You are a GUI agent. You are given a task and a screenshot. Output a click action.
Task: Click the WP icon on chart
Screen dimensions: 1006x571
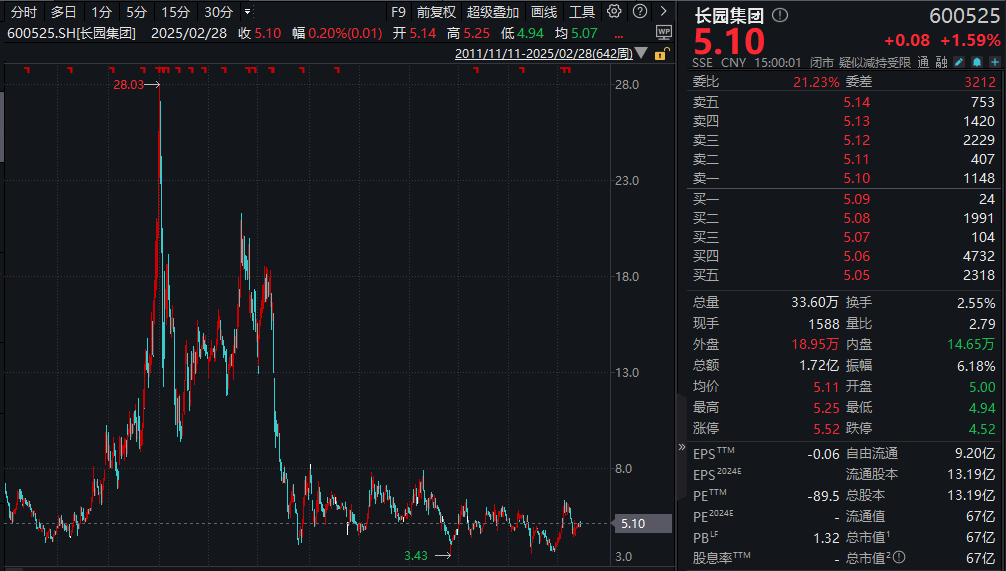point(663,32)
